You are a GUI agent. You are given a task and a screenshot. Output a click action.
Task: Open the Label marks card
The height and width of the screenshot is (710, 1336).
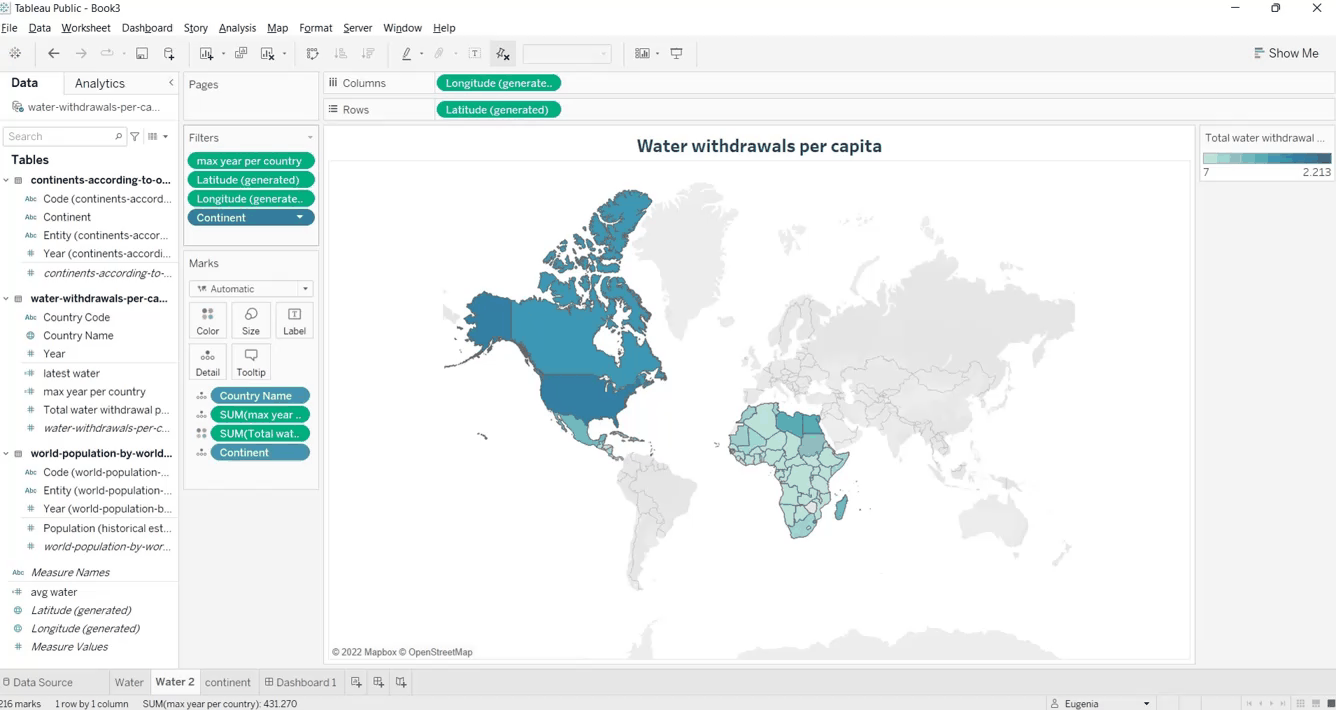coord(294,321)
